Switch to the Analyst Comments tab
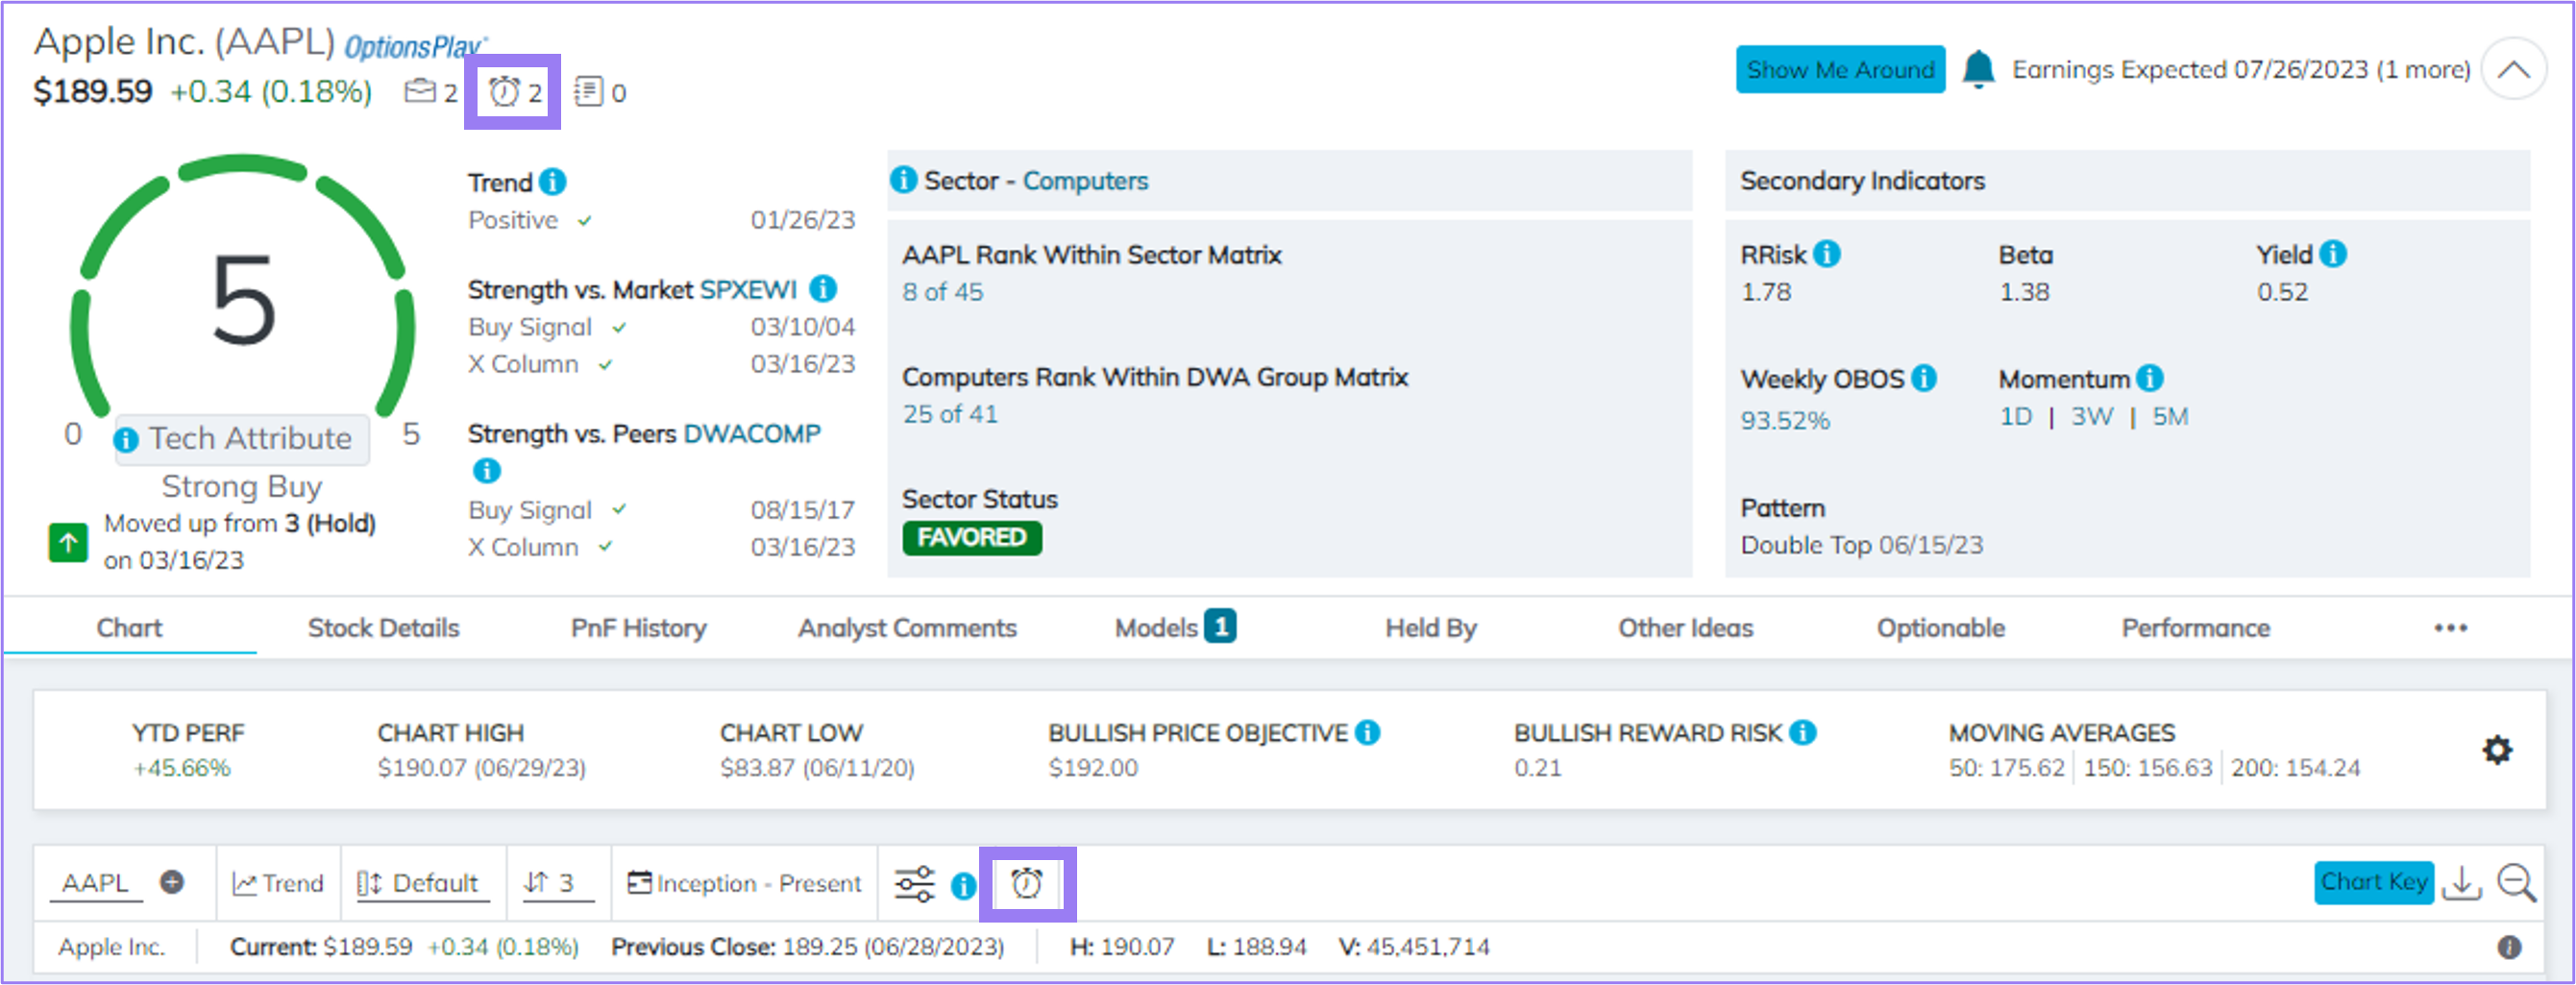The image size is (2576, 985). [906, 628]
